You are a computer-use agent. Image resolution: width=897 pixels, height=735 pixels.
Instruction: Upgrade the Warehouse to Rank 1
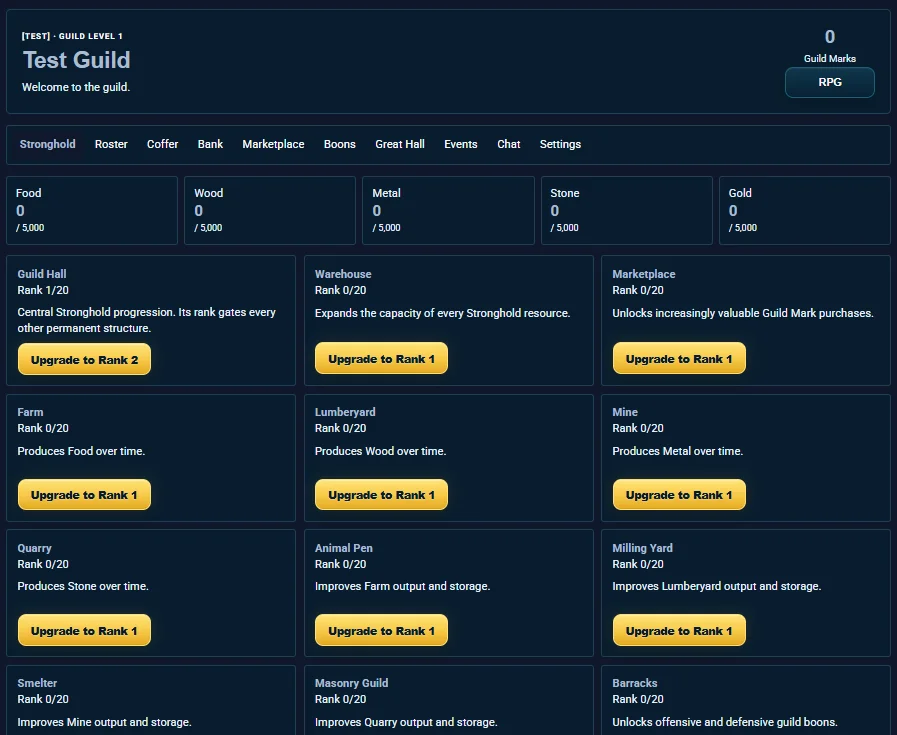pos(382,359)
